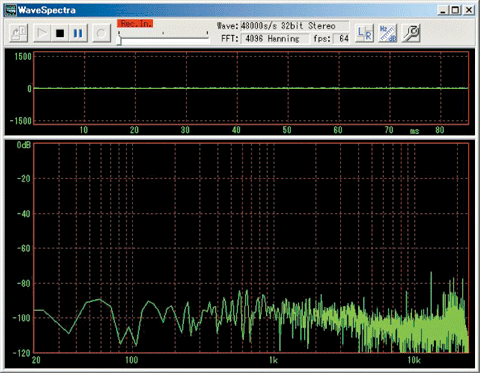Minimize the WaveSpectra window
The image size is (480, 373).
tap(443, 10)
